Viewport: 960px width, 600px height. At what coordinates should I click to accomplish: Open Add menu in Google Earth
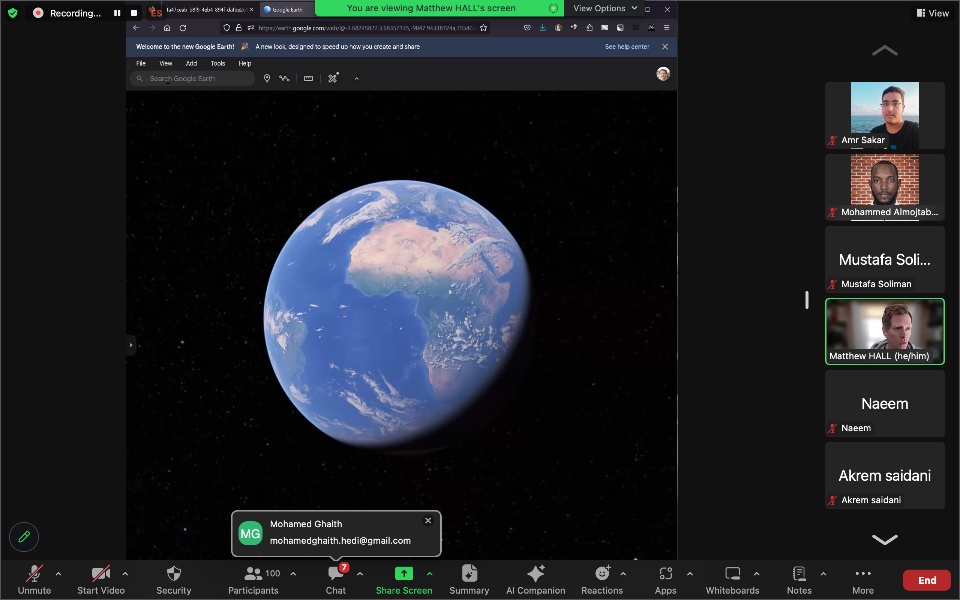coord(192,64)
